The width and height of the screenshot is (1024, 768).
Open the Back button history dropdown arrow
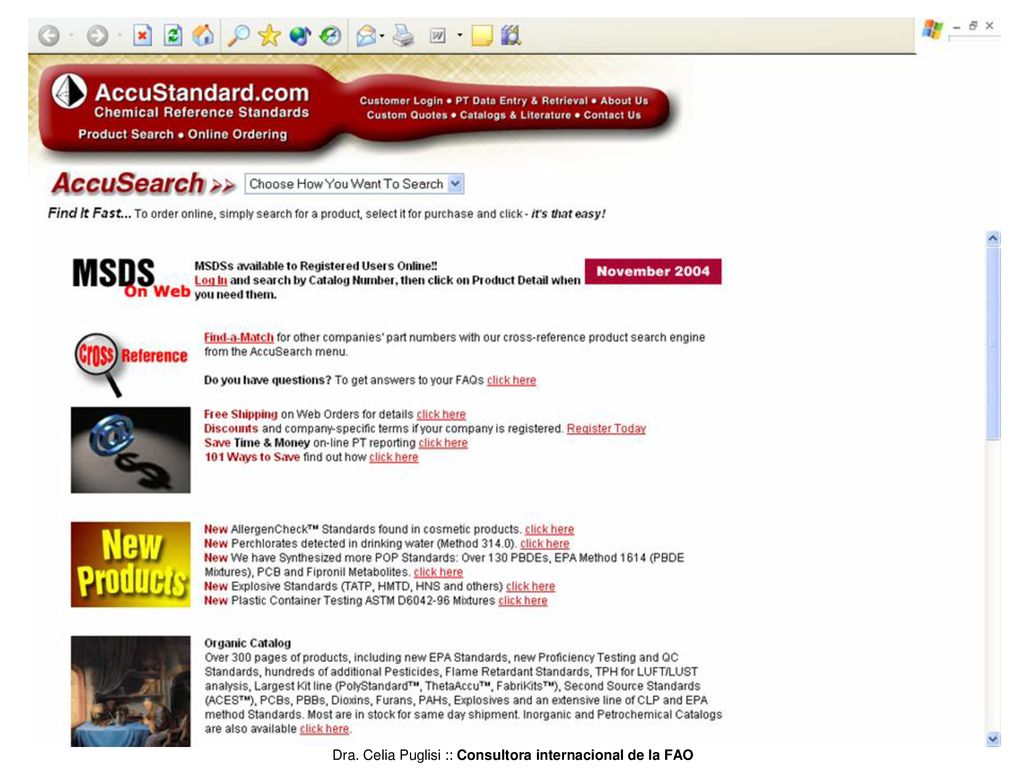point(71,35)
